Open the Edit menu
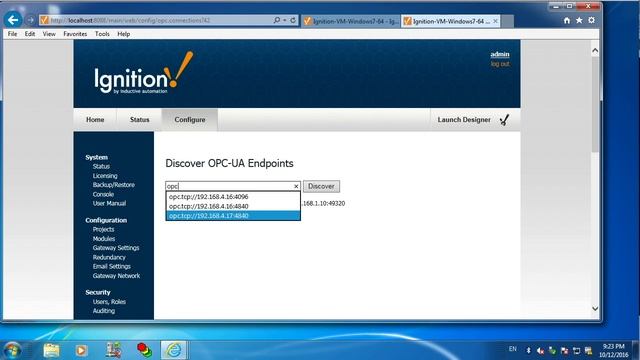The width and height of the screenshot is (640, 360). (x=30, y=34)
